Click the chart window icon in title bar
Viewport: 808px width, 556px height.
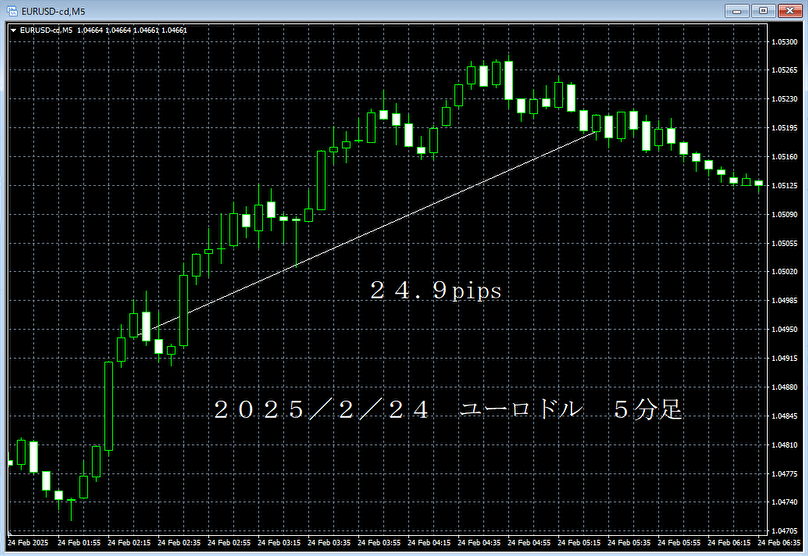[x=12, y=11]
